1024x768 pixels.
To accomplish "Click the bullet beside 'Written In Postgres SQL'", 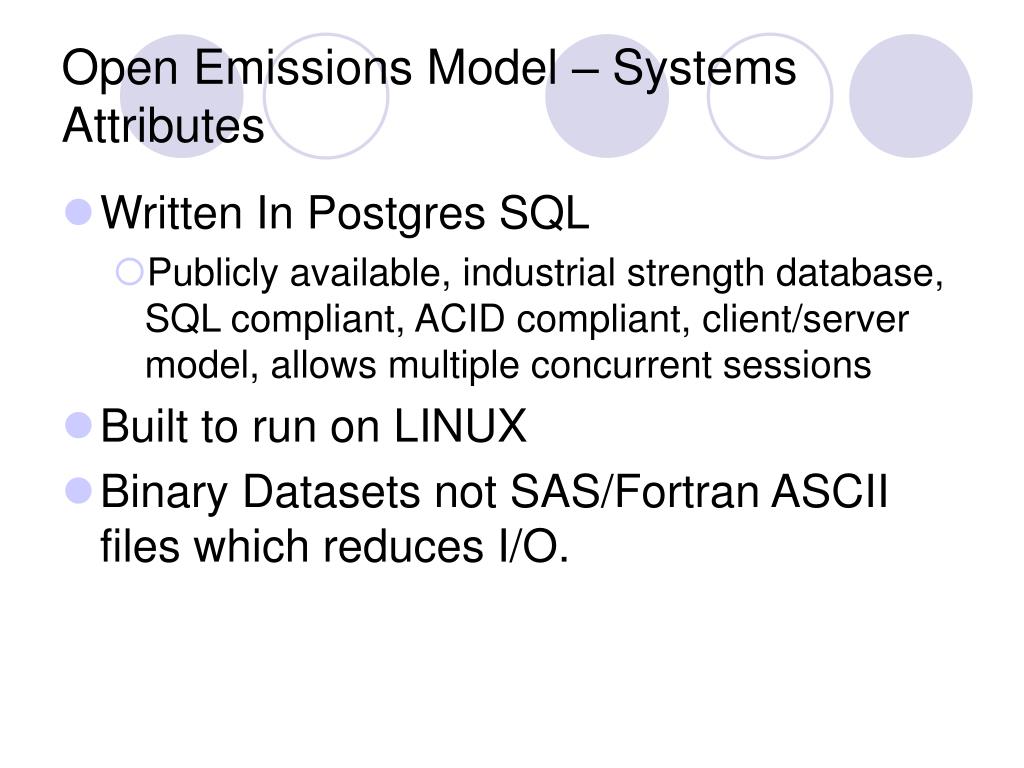I will click(79, 212).
